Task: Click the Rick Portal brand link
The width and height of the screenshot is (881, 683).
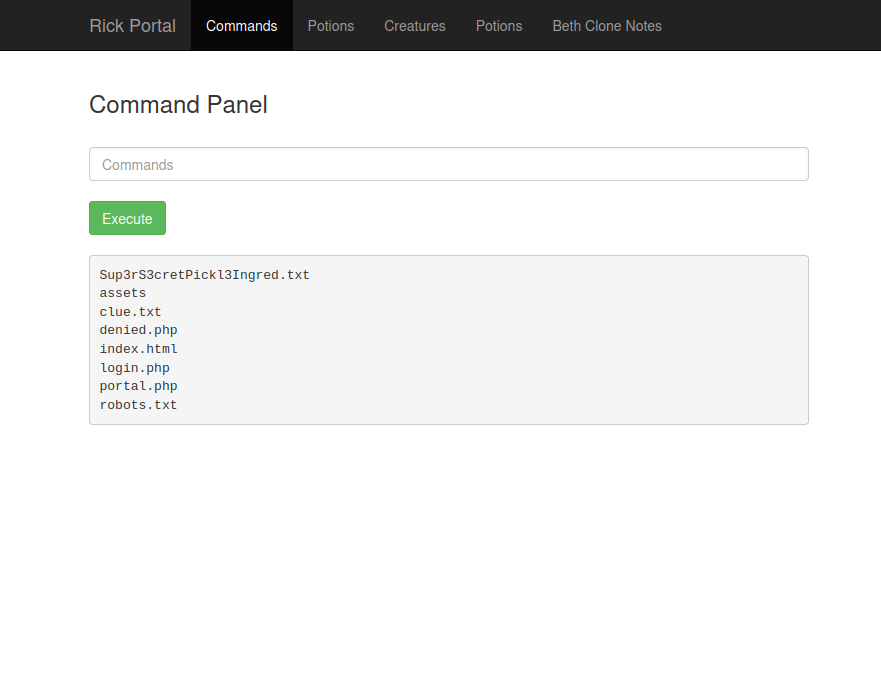Action: 132,26
